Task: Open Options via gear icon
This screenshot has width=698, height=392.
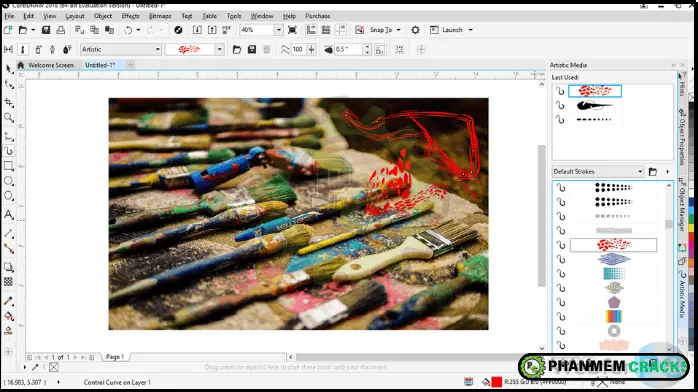Action: tap(415, 30)
